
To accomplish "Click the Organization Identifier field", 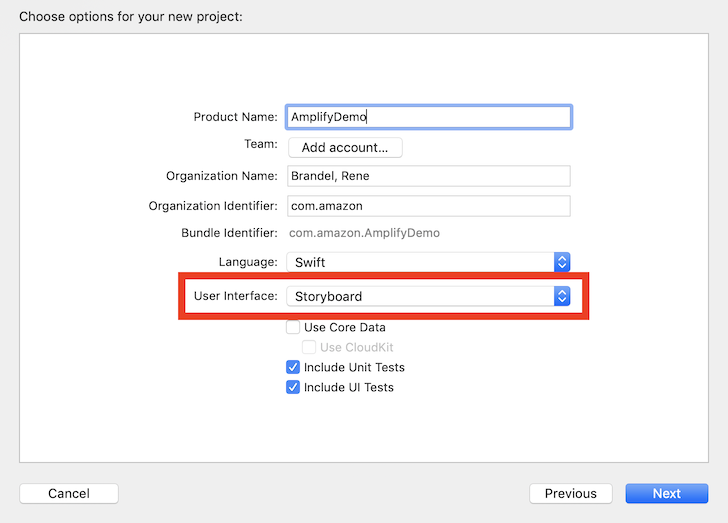I will pyautogui.click(x=429, y=206).
